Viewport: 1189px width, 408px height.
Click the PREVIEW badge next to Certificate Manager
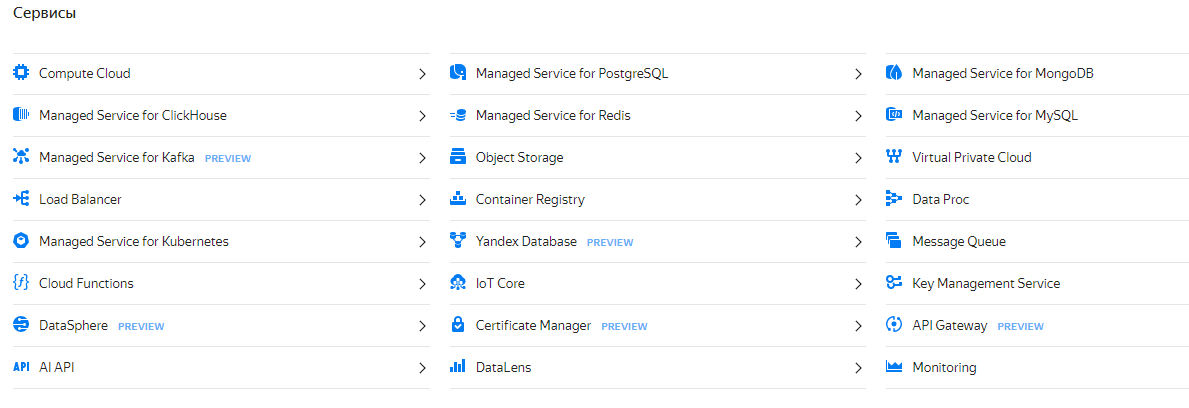pyautogui.click(x=624, y=327)
